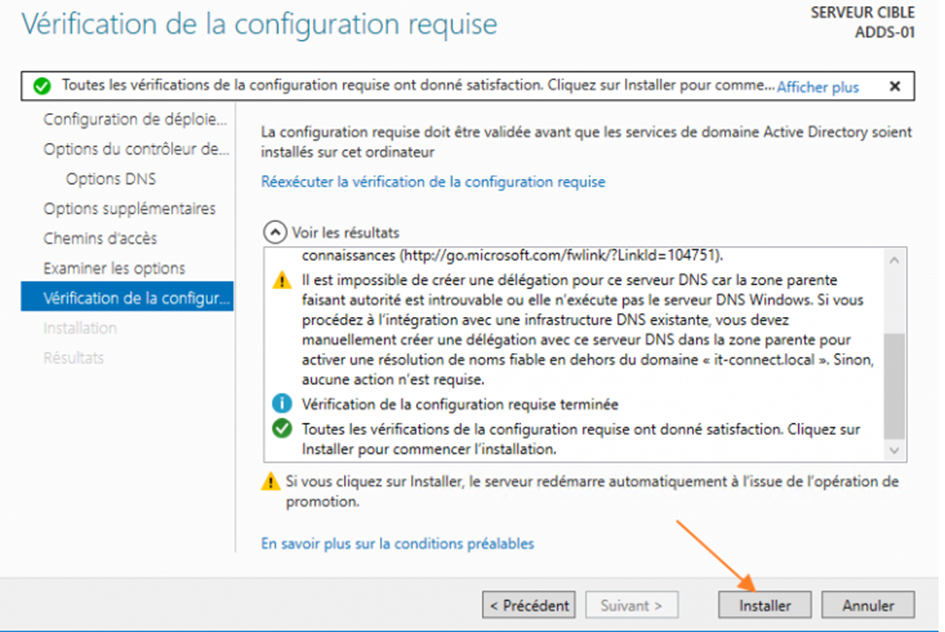The image size is (945, 632).
Task: Click the blue info icon beside Vérification terminée
Action: [282, 403]
